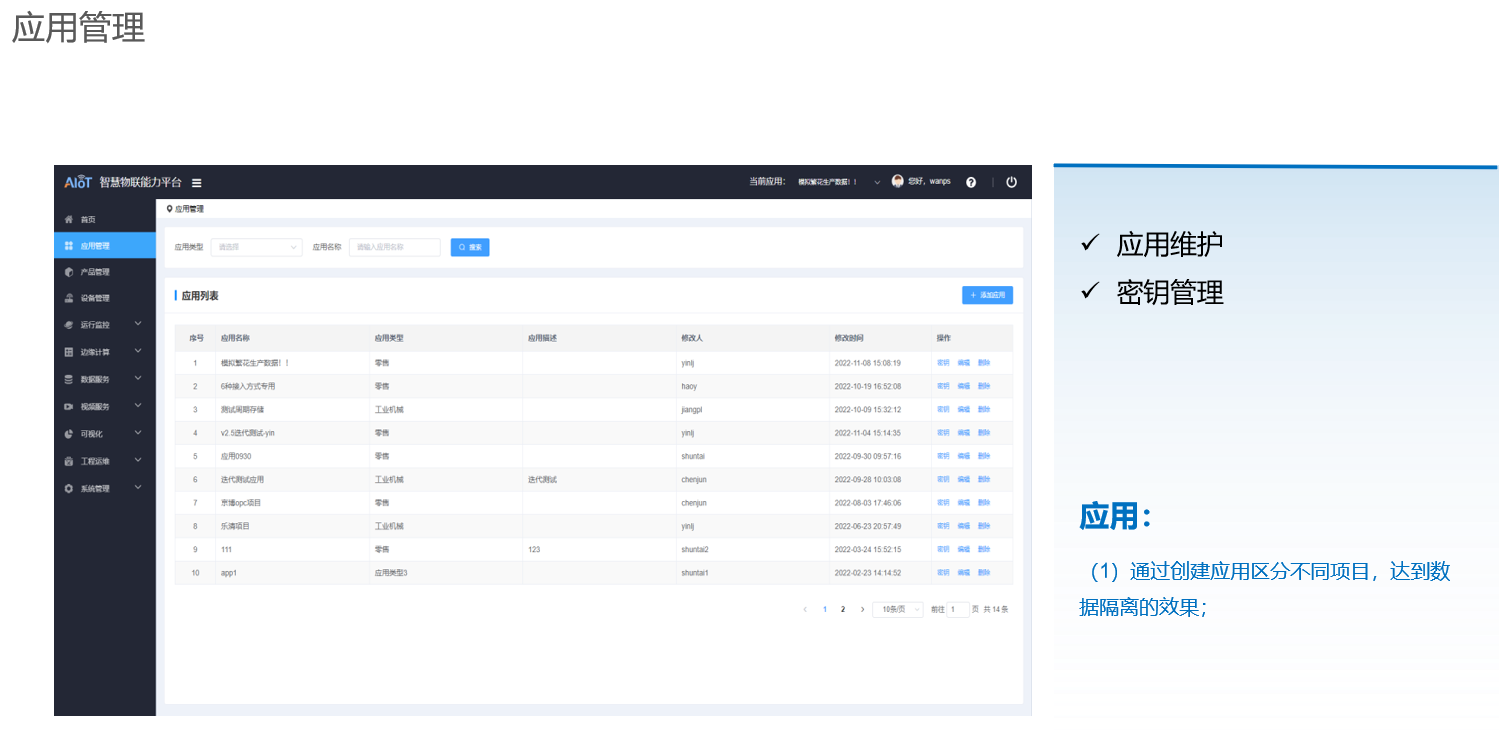Click the user avatar next to wanps
Viewport: 1500px width, 736px height.
pos(897,181)
